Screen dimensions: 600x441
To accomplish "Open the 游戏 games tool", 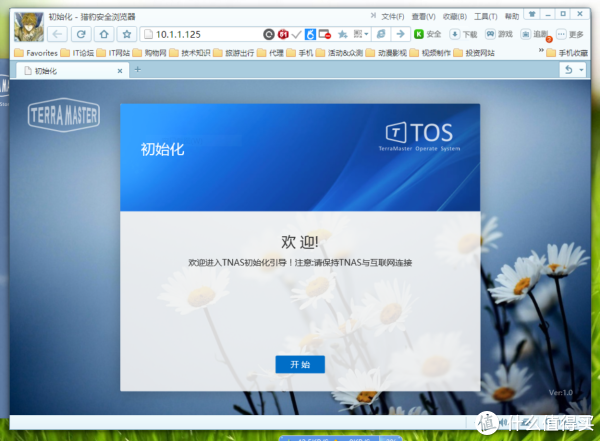I will pyautogui.click(x=499, y=34).
